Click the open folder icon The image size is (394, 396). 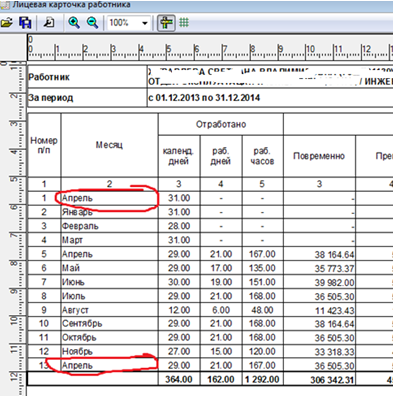pyautogui.click(x=6, y=23)
